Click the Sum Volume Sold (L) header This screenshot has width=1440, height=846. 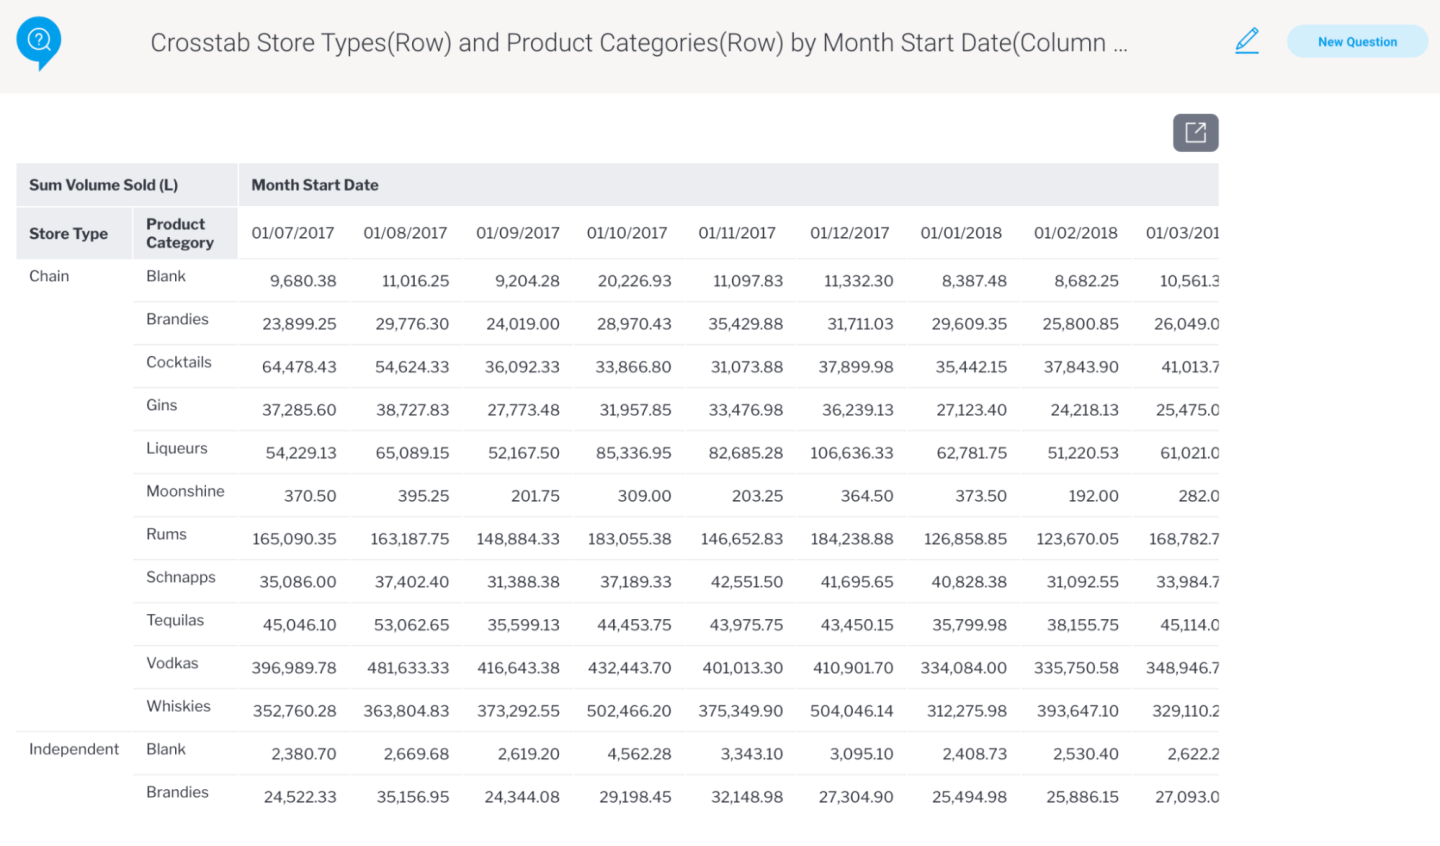pyautogui.click(x=103, y=185)
